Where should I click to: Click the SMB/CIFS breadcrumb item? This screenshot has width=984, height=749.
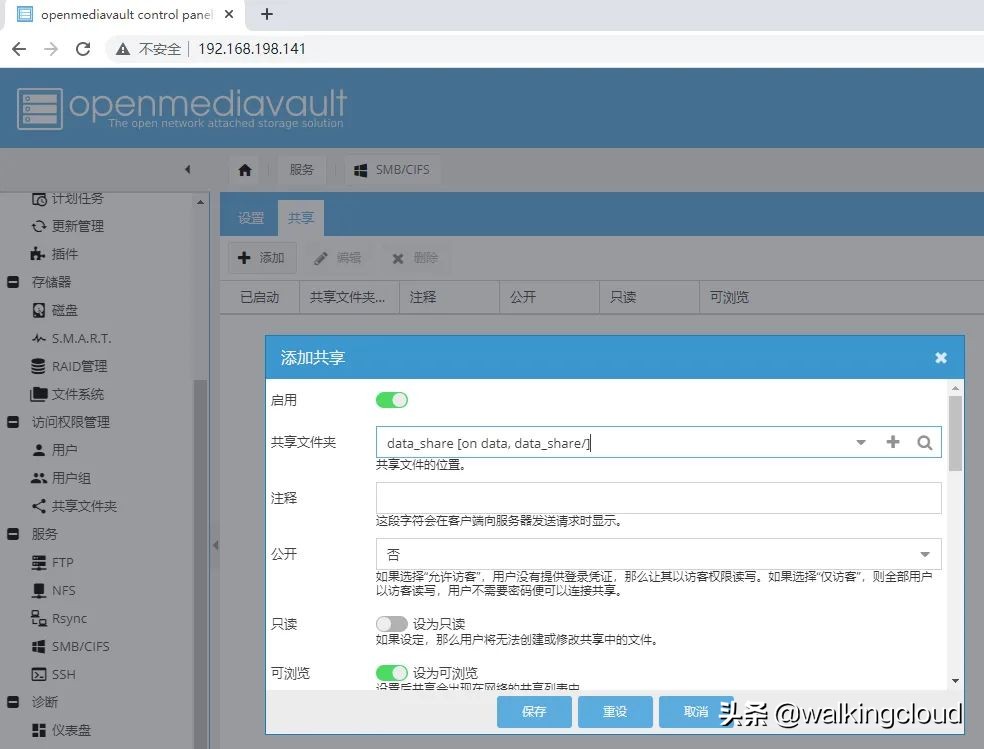tap(392, 169)
